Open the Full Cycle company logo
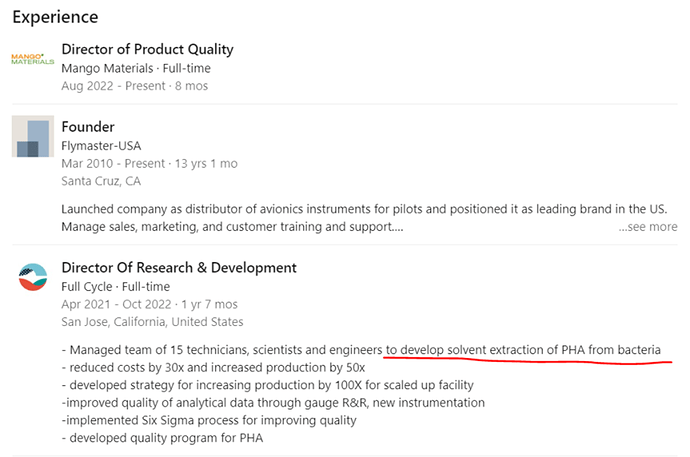 (x=33, y=277)
